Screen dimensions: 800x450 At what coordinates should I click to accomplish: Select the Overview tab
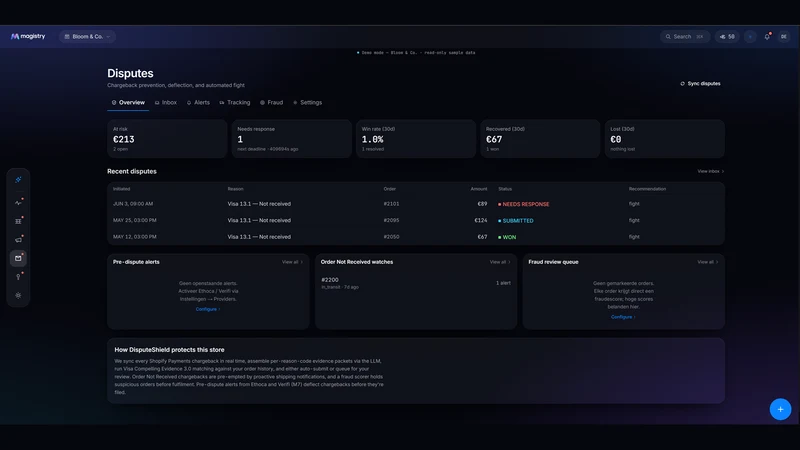[128, 103]
